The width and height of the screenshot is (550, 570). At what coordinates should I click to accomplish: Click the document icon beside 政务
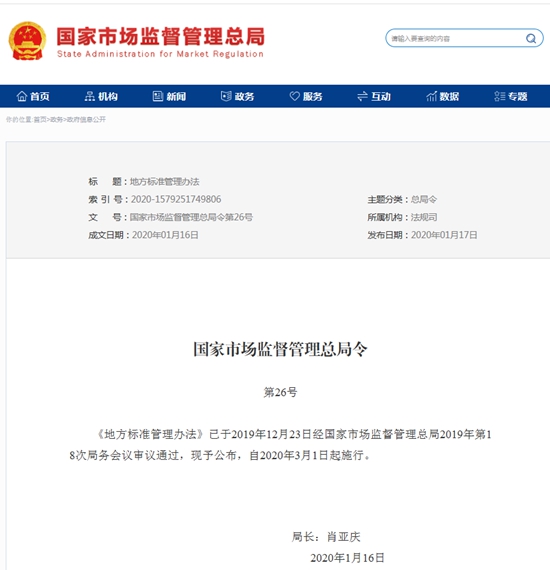(226, 96)
